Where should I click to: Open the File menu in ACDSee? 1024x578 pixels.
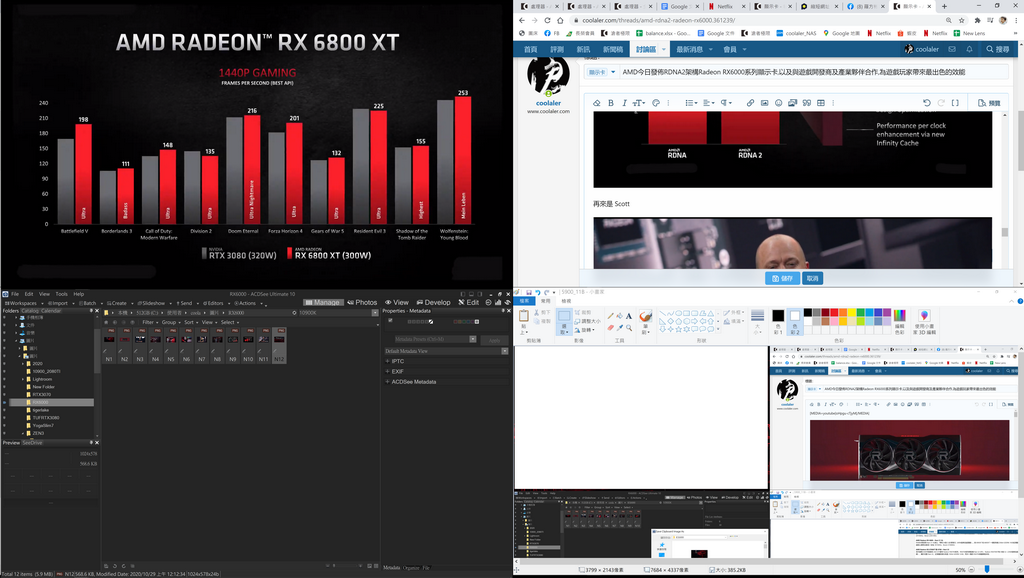coord(14,294)
